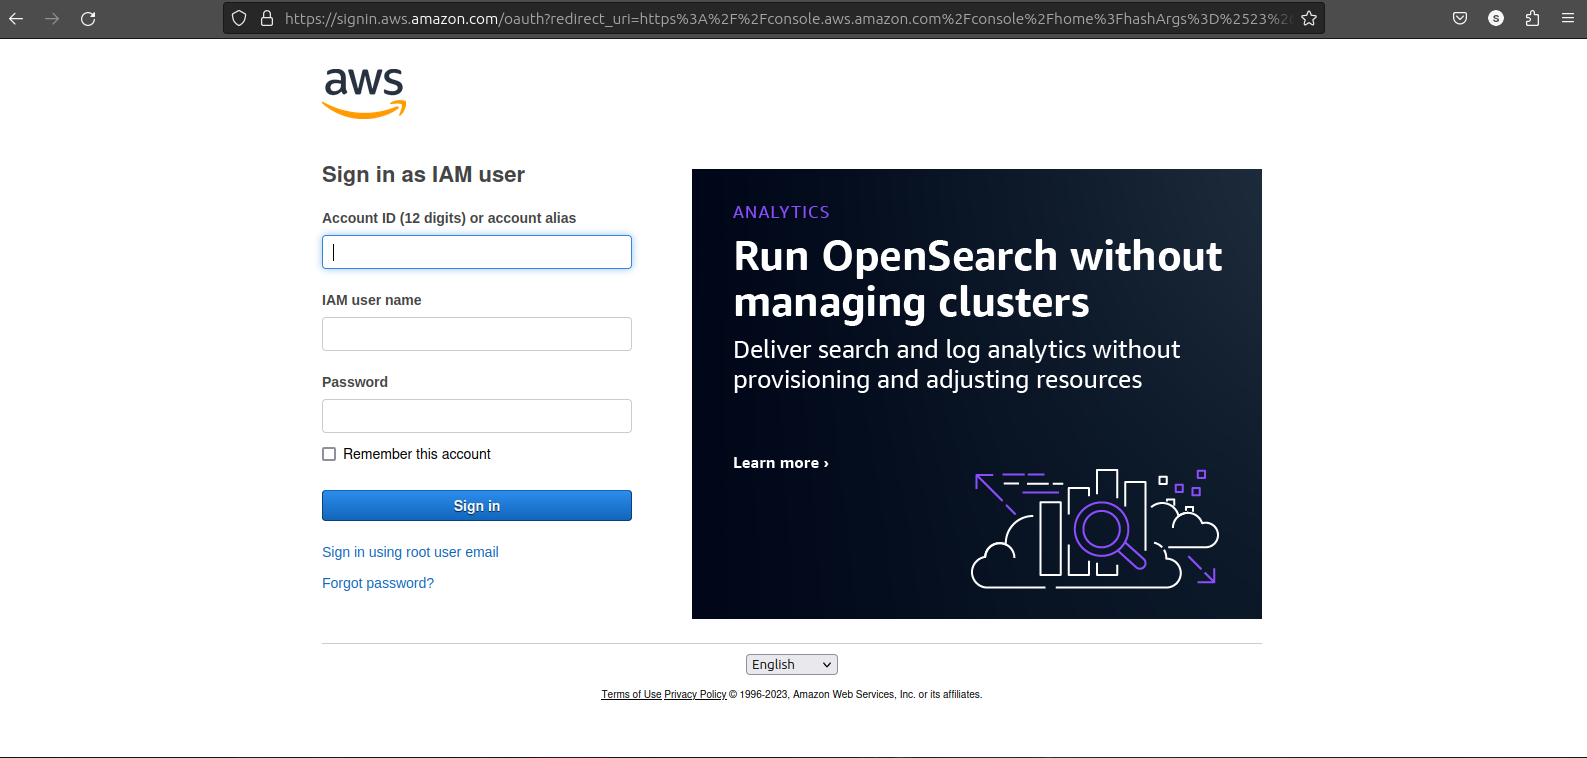Viewport: 1587px width, 758px height.
Task: Bookmark this page with star icon
Action: (x=1309, y=18)
